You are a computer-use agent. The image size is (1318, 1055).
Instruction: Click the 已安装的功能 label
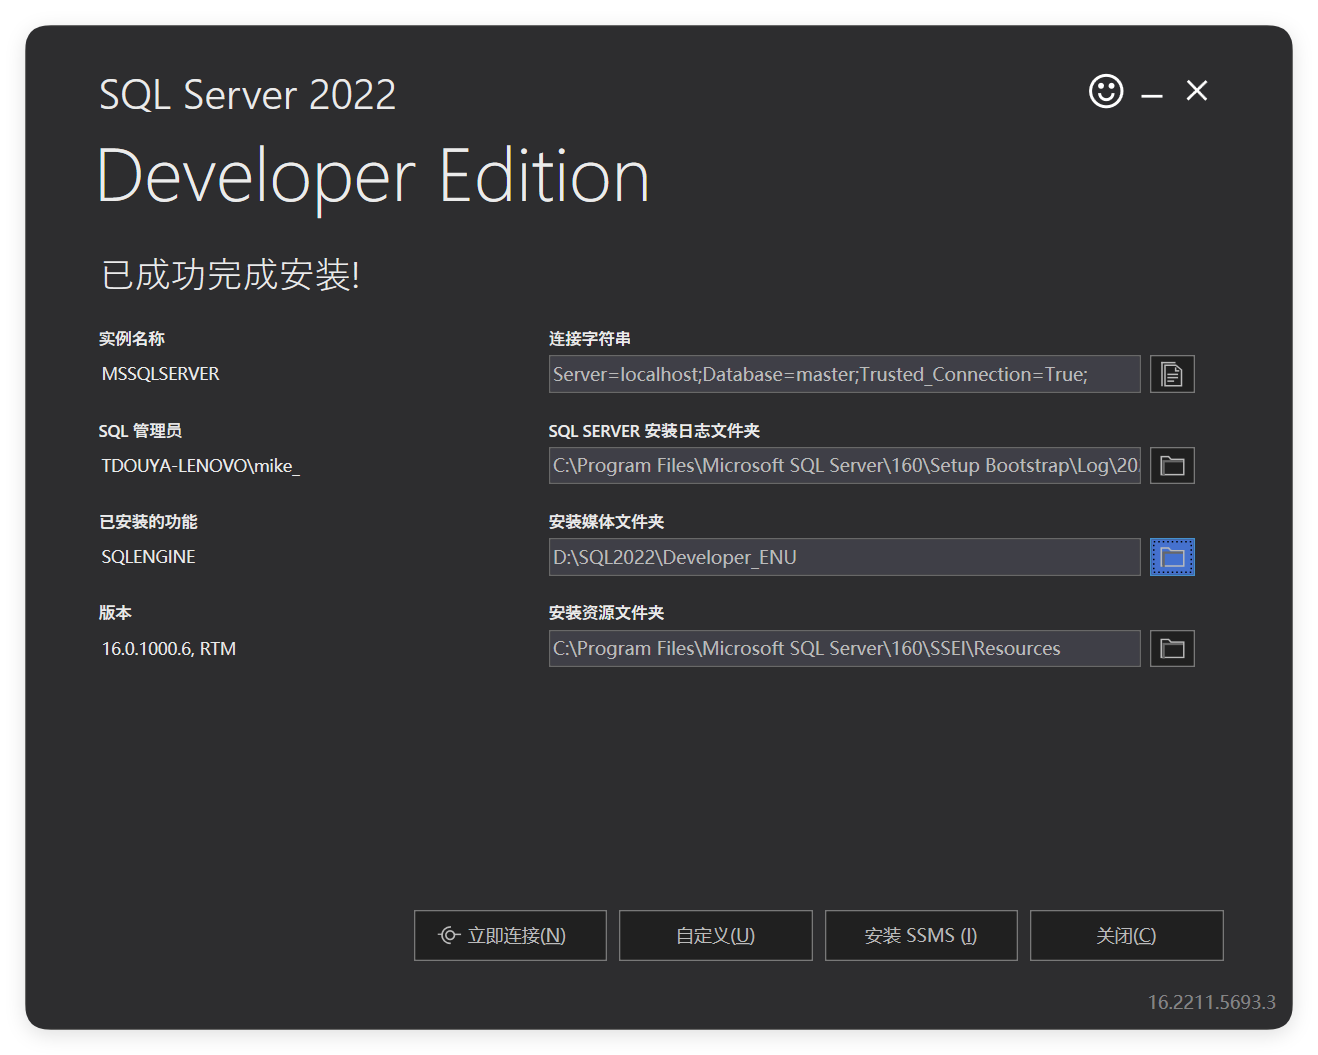point(148,522)
